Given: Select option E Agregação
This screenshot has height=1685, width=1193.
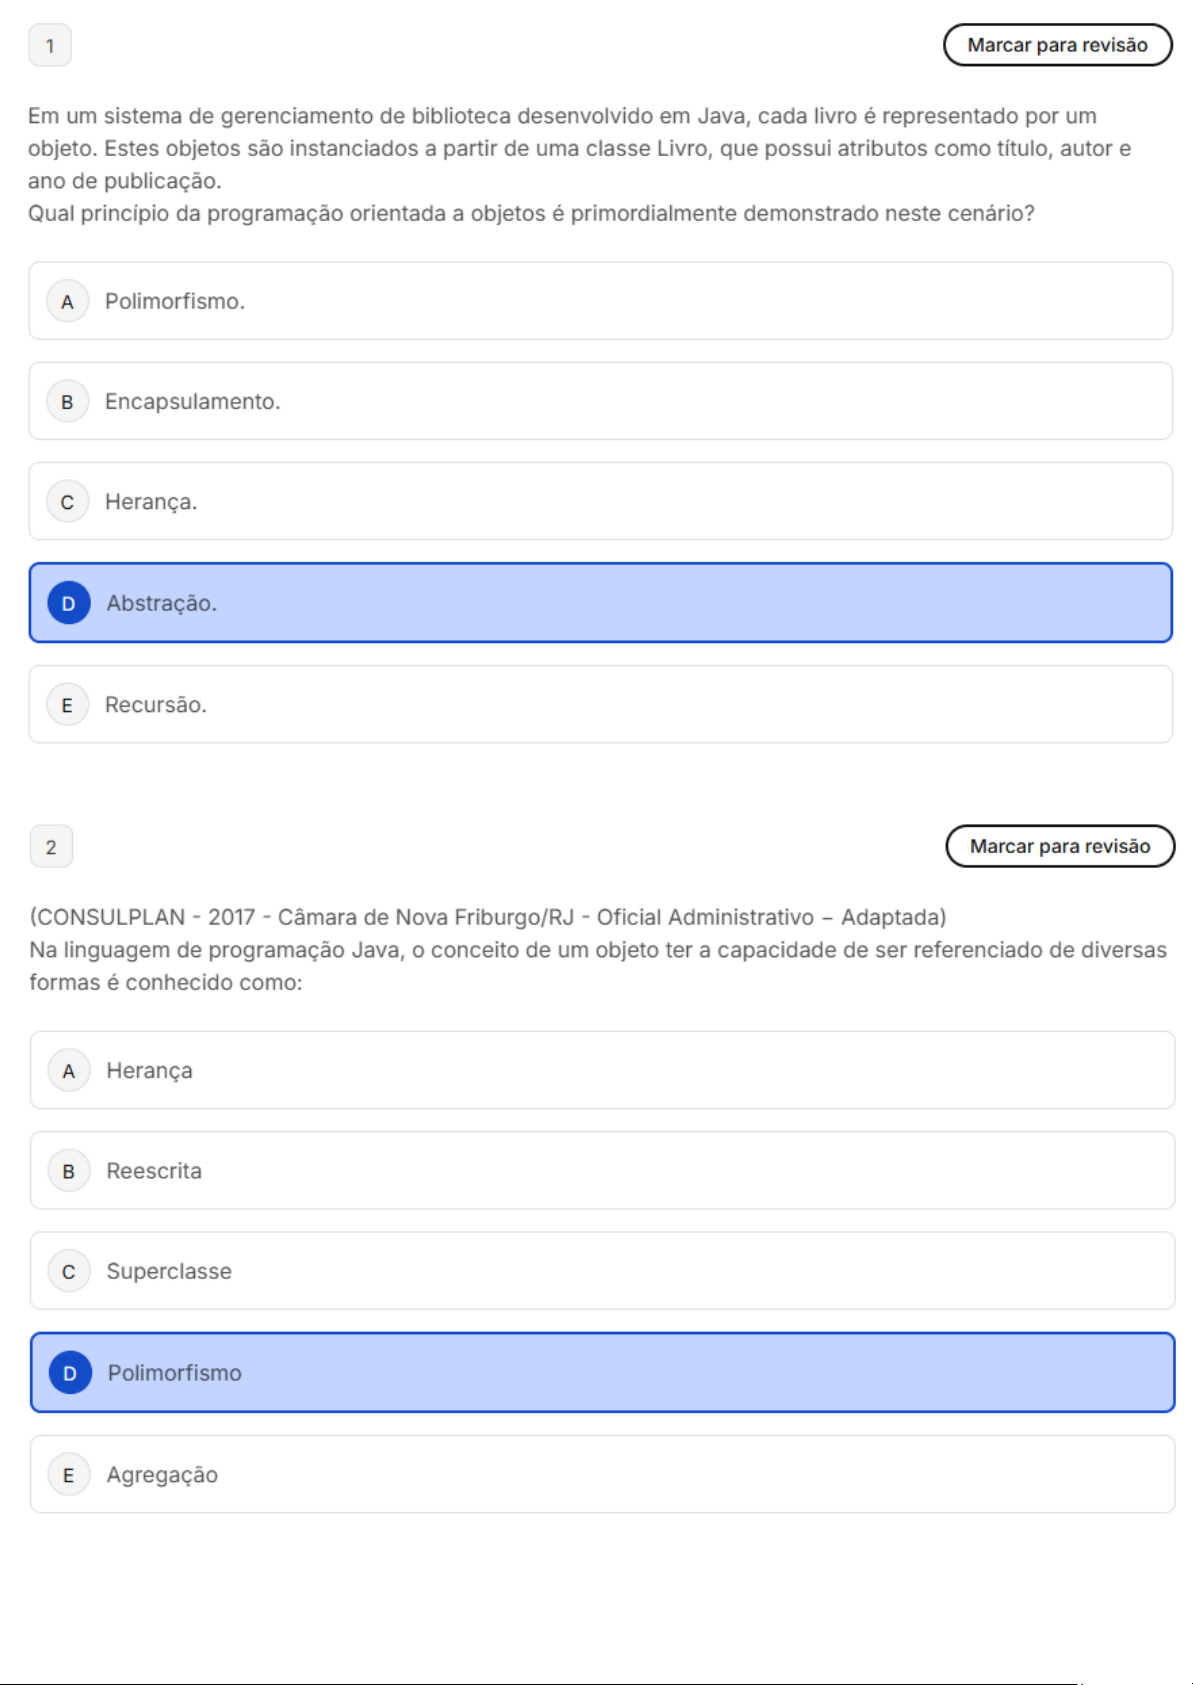Looking at the screenshot, I should pos(602,1474).
